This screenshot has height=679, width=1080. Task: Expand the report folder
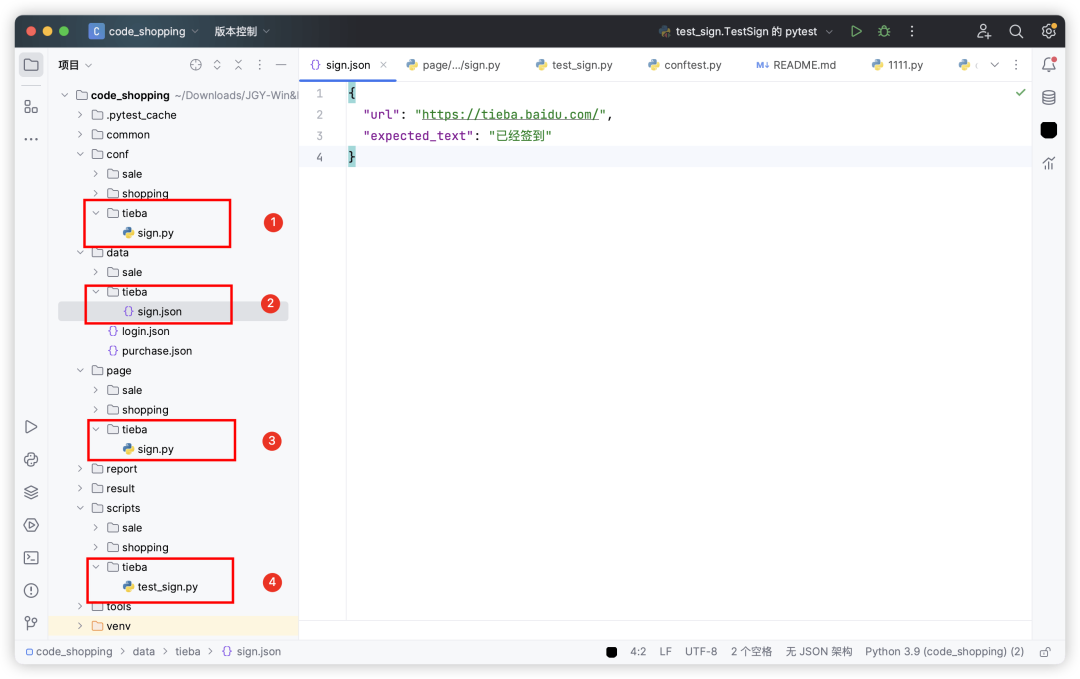click(x=80, y=469)
